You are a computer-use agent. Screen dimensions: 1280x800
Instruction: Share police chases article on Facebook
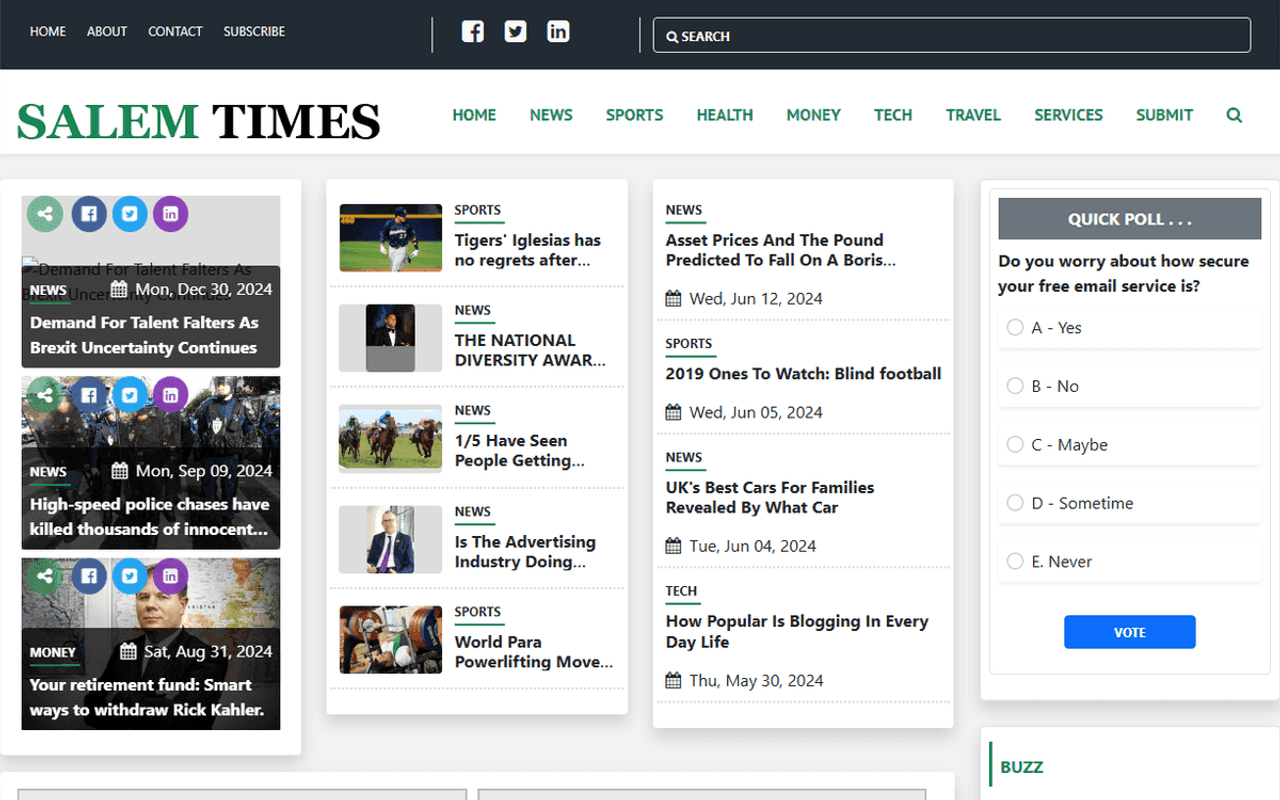(89, 395)
